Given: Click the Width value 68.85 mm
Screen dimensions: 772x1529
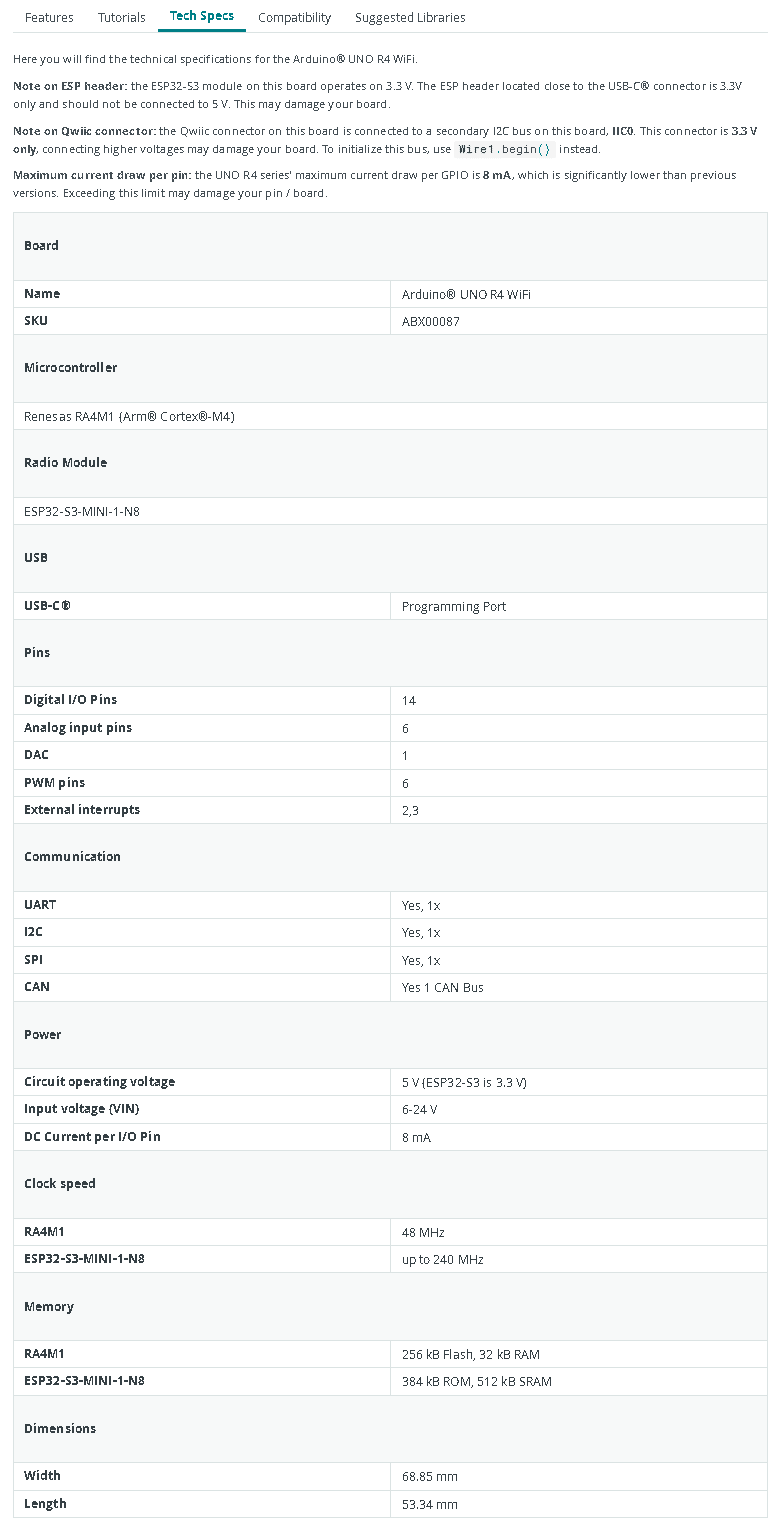Looking at the screenshot, I should click(430, 1476).
